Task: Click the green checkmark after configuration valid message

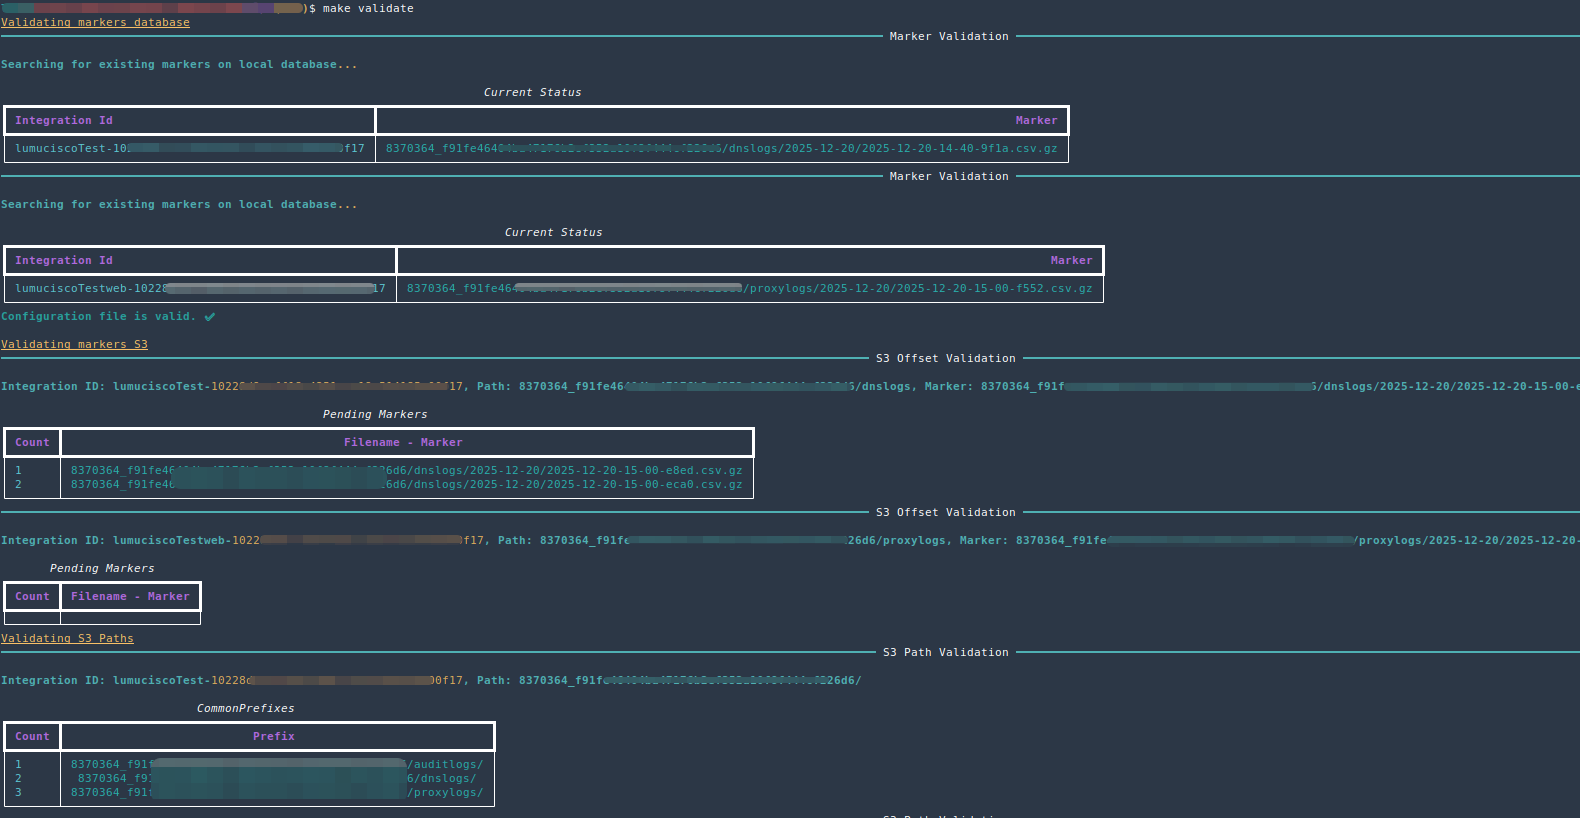Action: coord(210,317)
